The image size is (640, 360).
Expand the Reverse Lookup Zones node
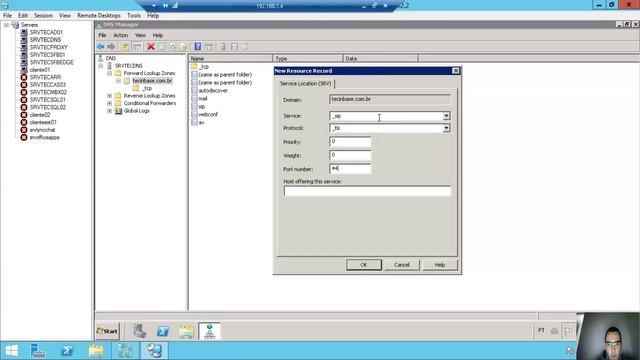pyautogui.click(x=109, y=96)
